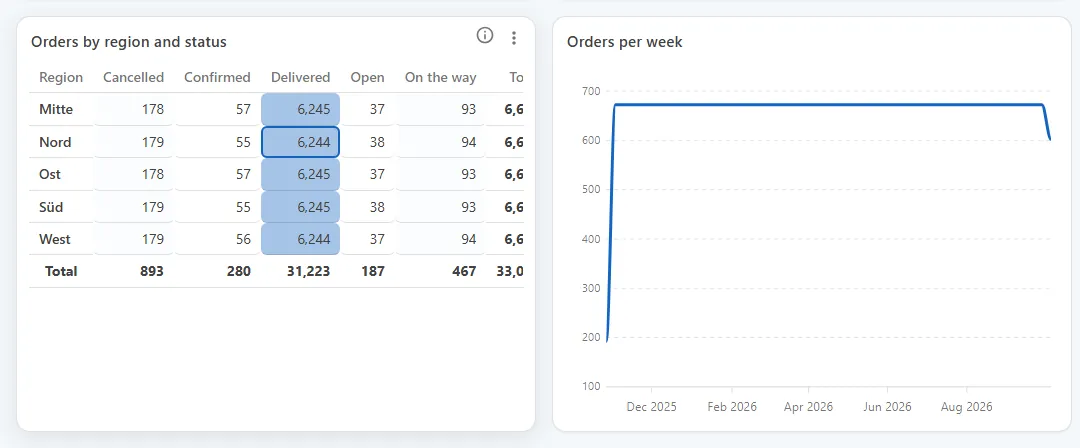
Task: Click West On the way cell 94
Action: tap(440, 239)
